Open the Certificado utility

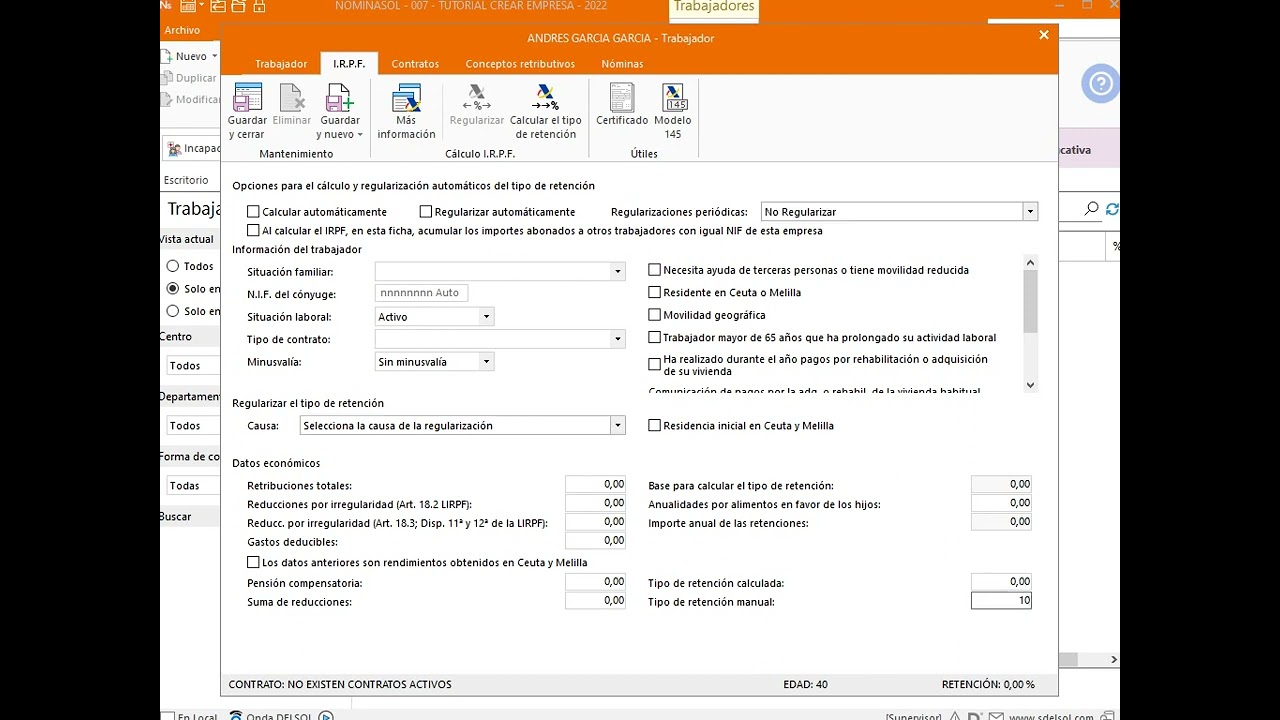pos(622,105)
